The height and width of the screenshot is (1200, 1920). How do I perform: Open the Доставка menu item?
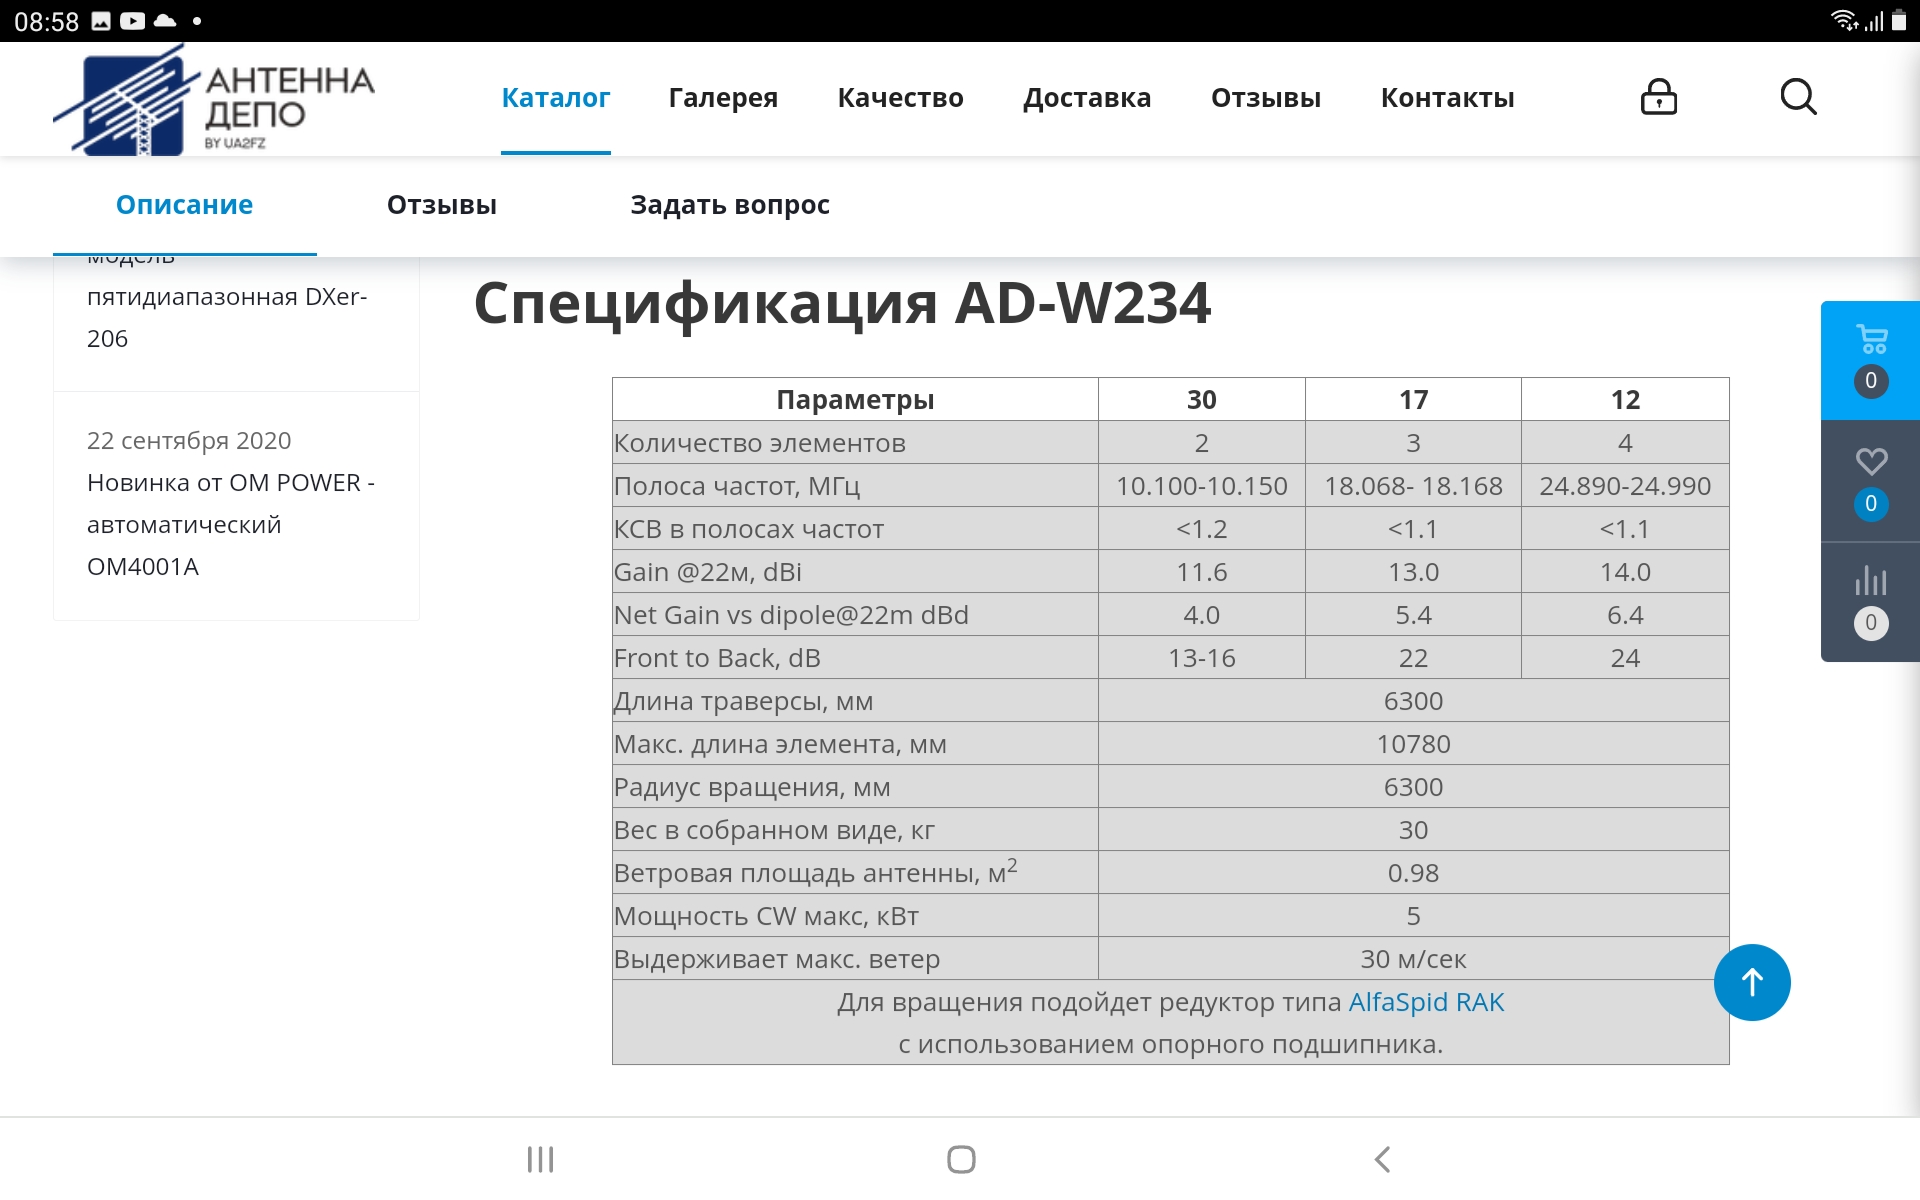[1087, 98]
